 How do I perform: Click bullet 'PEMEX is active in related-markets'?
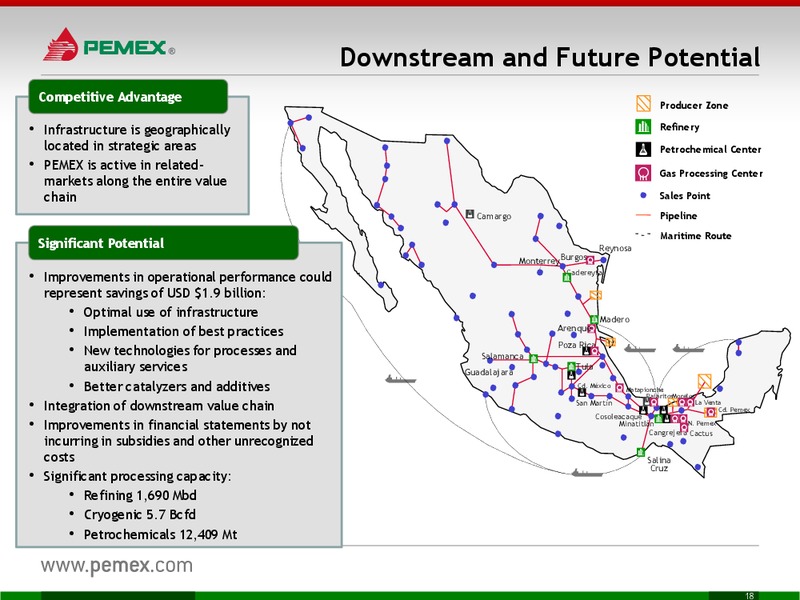(x=135, y=181)
